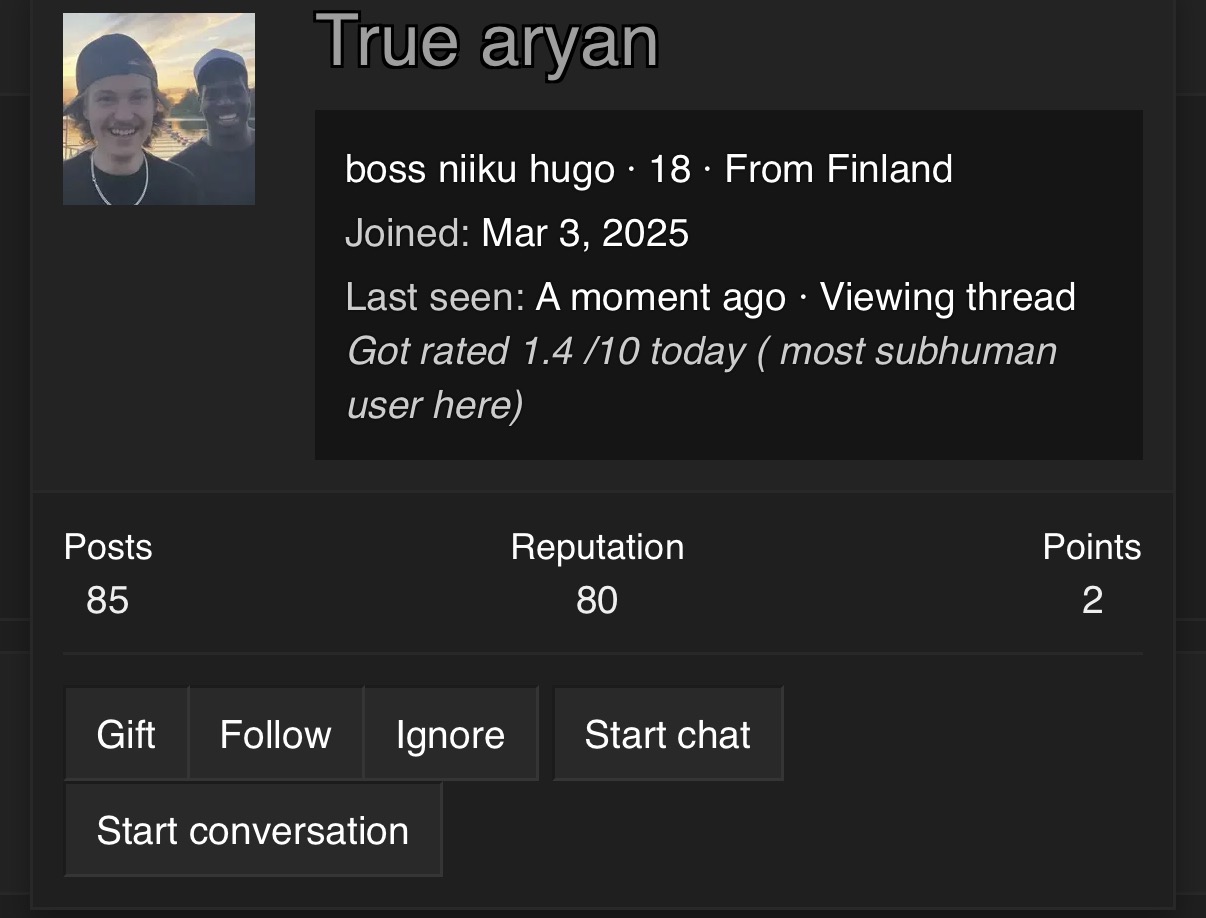This screenshot has height=918, width=1206.
Task: Click the profile avatar photo
Action: click(x=159, y=109)
